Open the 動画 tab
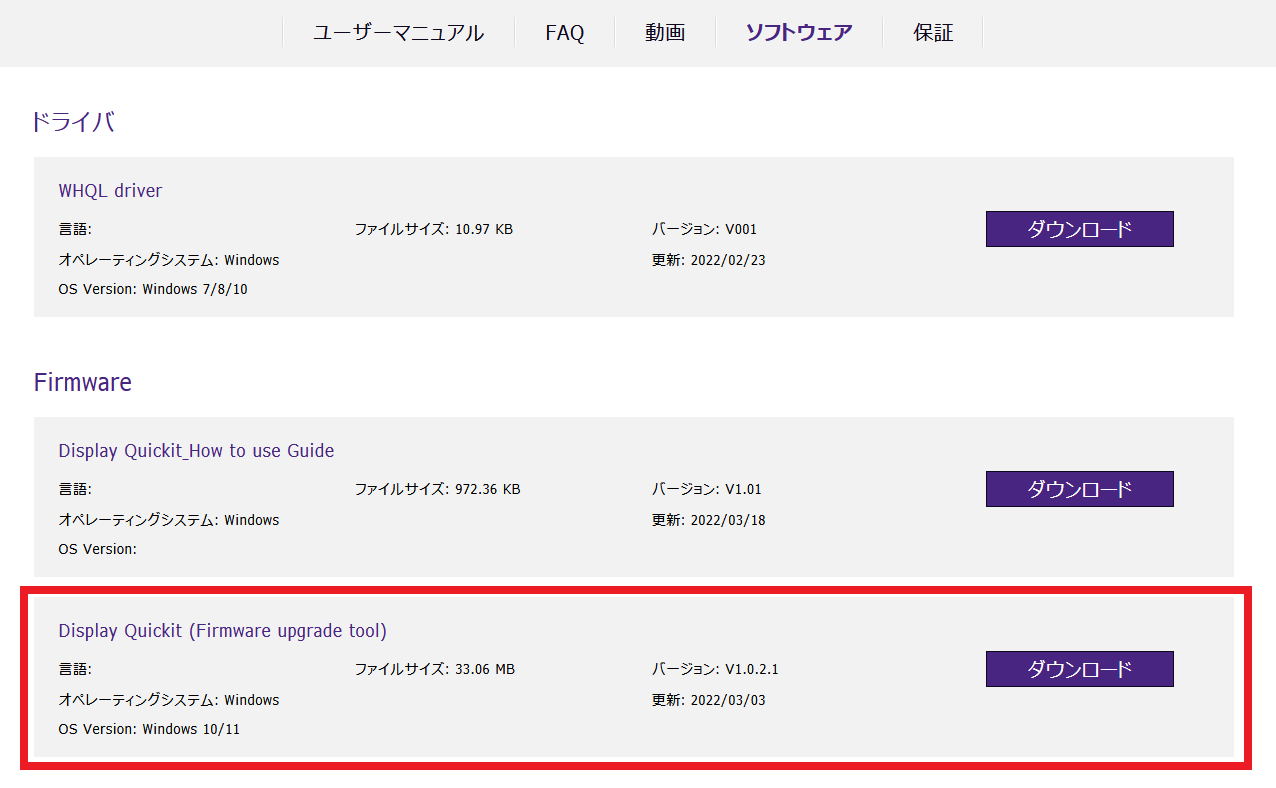1276x788 pixels. (x=665, y=32)
